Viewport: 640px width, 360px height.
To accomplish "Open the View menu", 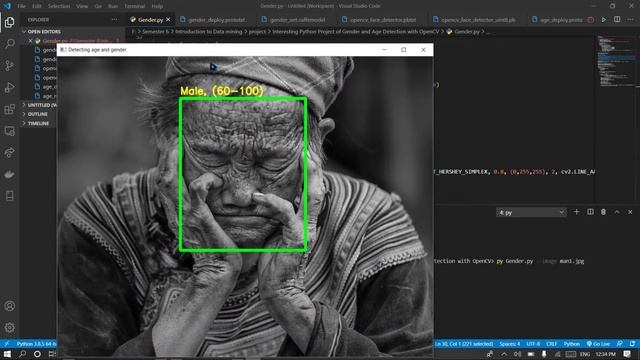I will click(x=82, y=6).
